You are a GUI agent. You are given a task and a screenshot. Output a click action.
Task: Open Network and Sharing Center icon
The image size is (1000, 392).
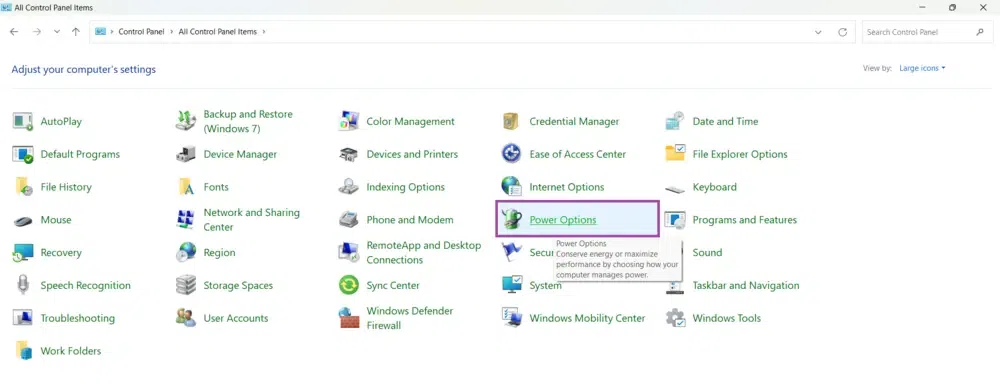(186, 220)
